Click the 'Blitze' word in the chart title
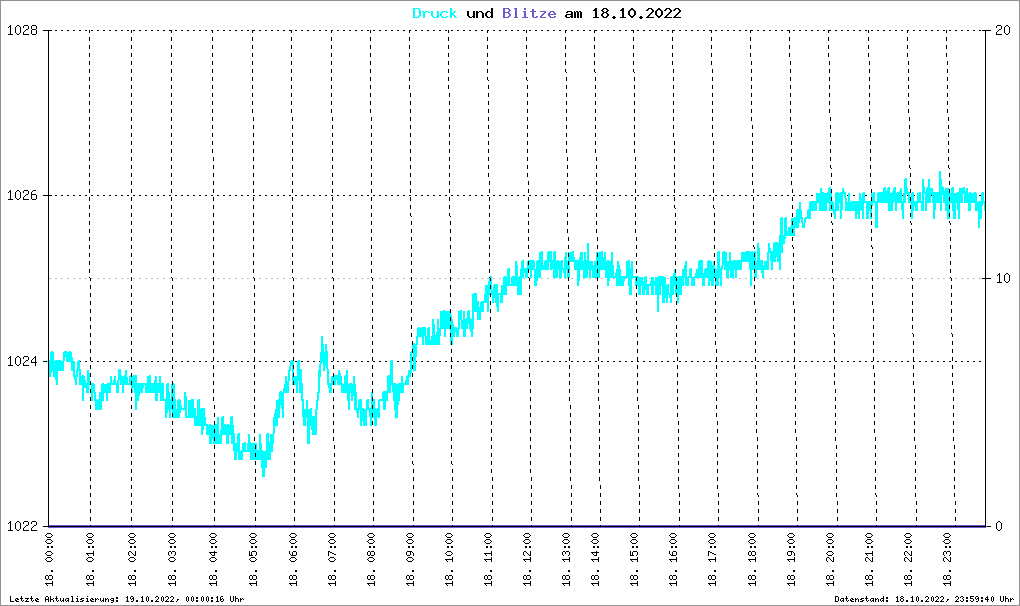This screenshot has width=1020, height=606. coord(529,14)
